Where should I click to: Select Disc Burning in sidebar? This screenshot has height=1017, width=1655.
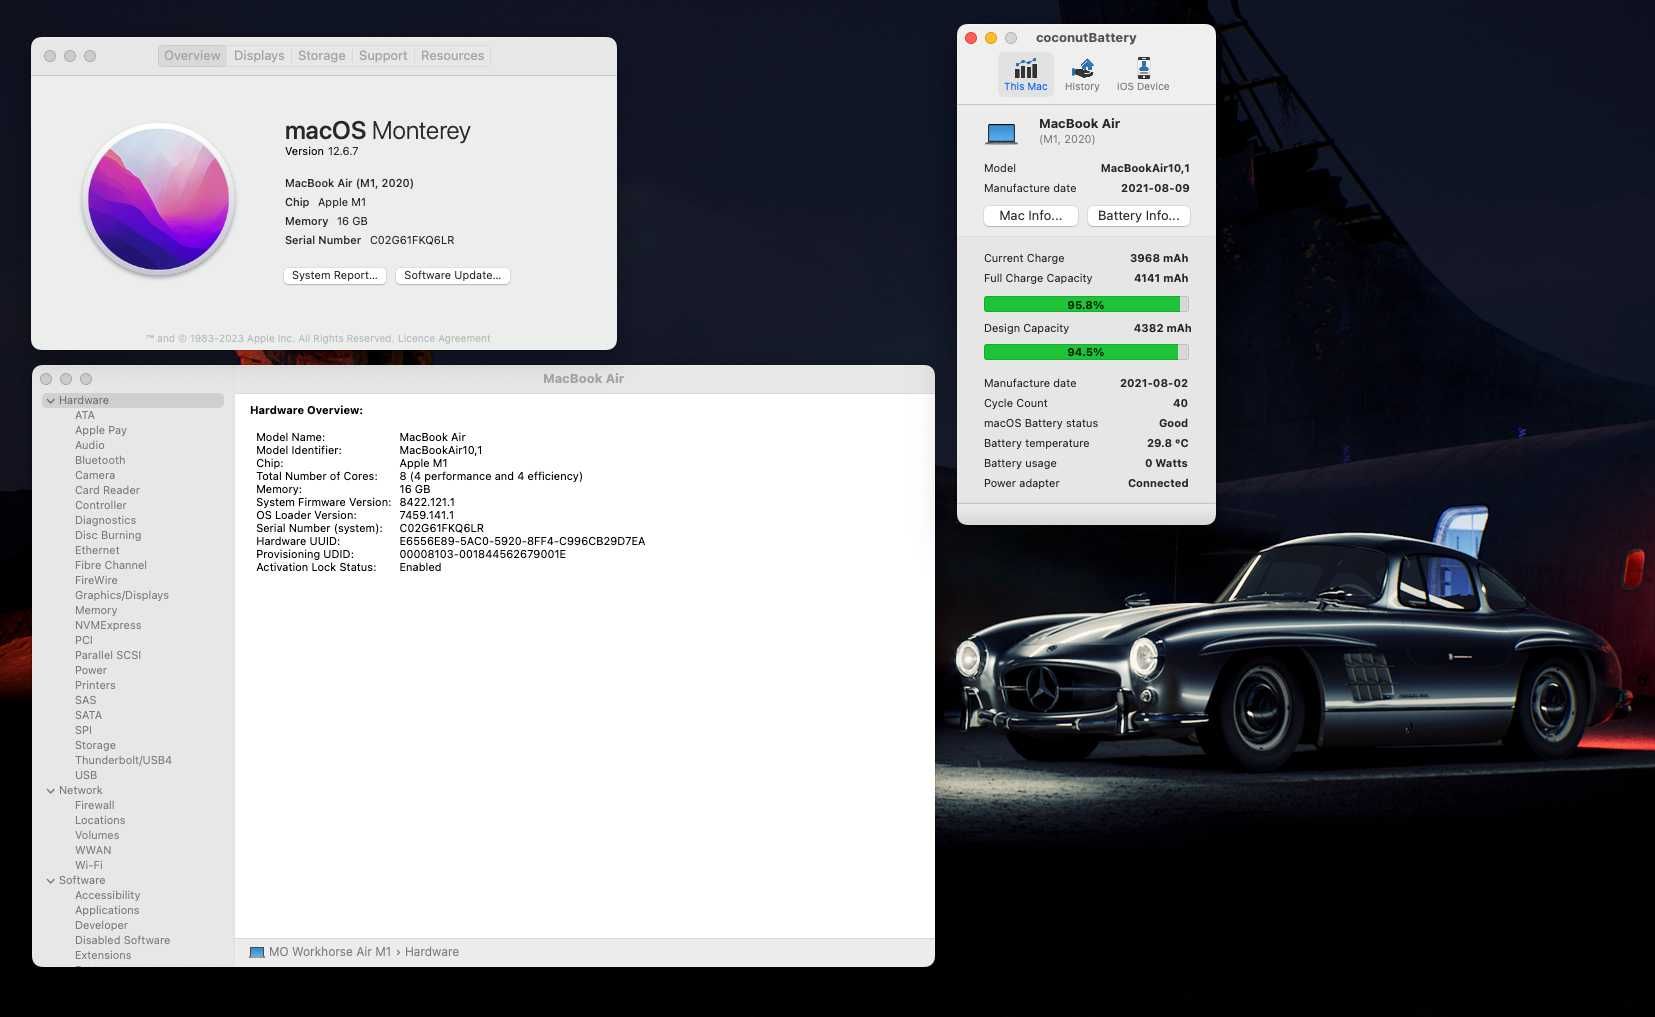tap(108, 535)
